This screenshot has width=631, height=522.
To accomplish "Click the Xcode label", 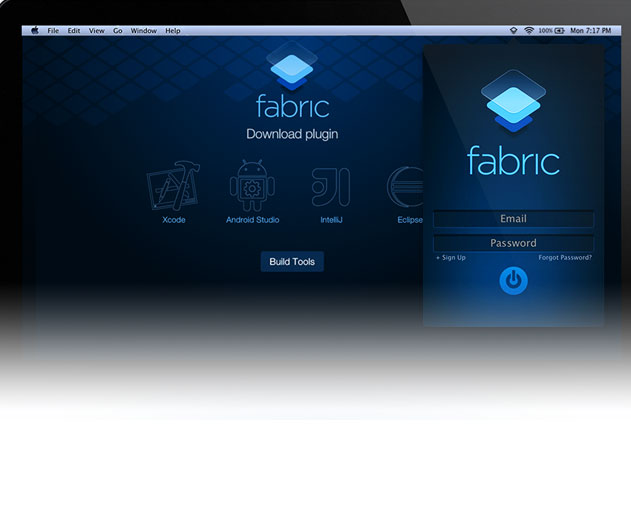I will (174, 220).
